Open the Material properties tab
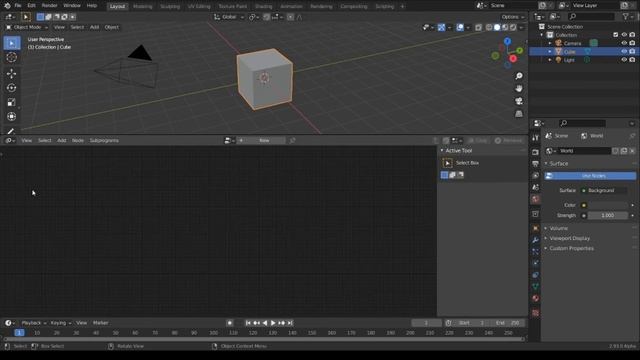640x360 pixels. (x=536, y=298)
